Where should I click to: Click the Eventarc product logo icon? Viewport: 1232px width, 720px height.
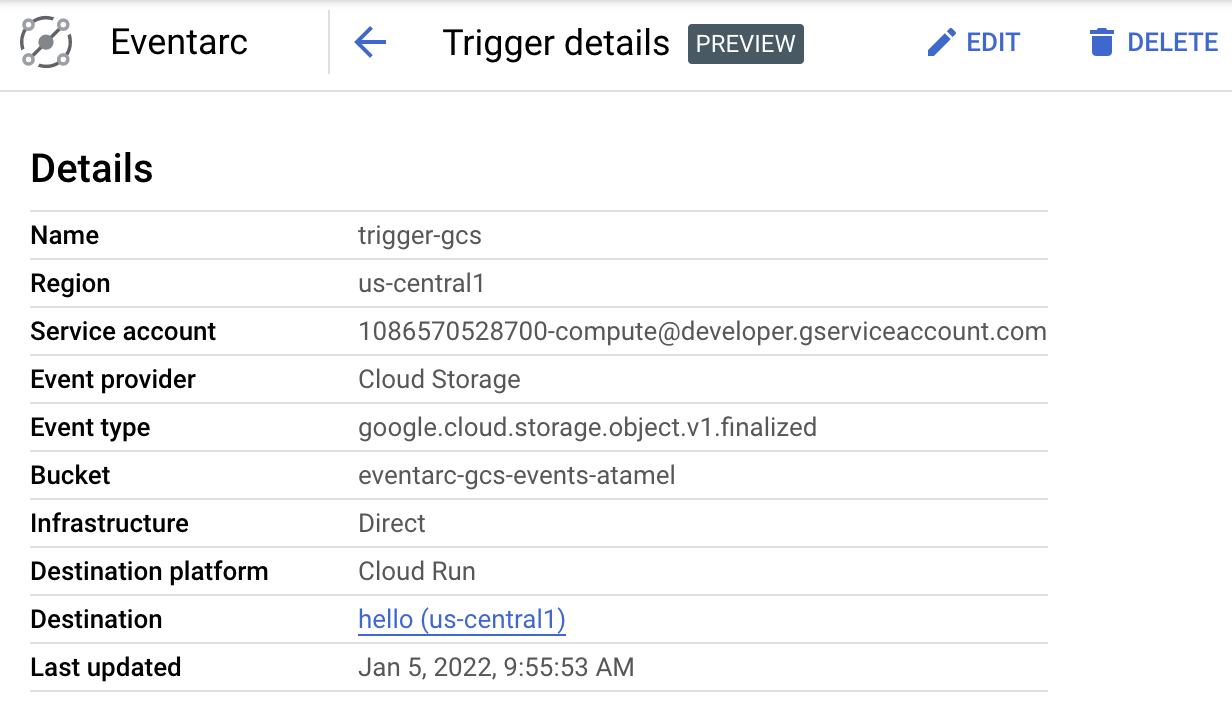(x=46, y=43)
